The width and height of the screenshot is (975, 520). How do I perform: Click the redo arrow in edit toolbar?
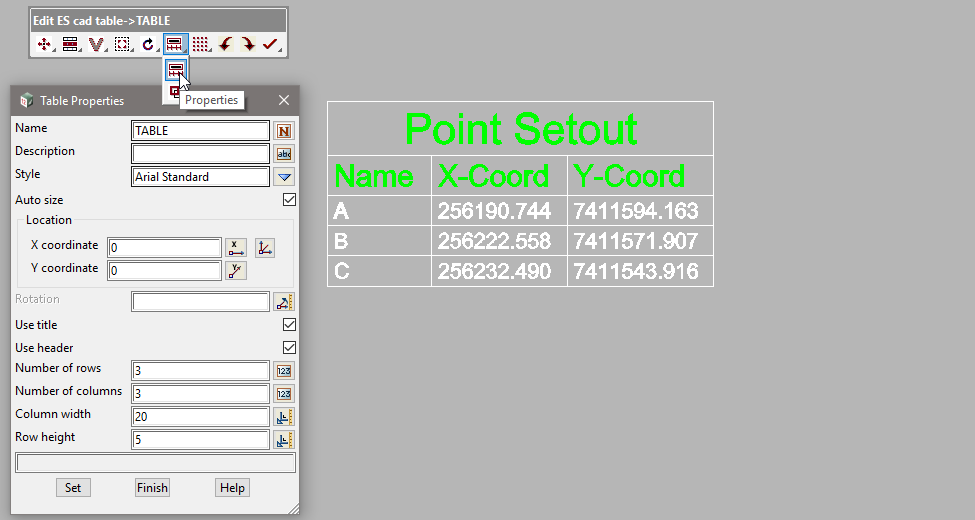tap(247, 44)
